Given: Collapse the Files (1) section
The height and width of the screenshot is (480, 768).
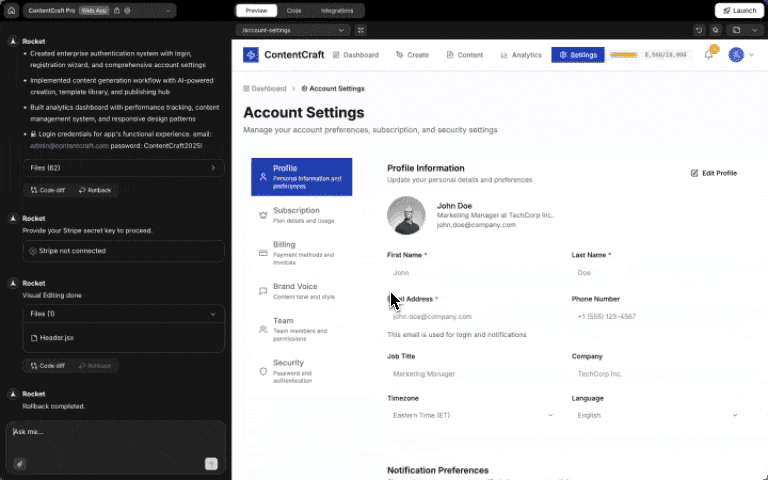Looking at the screenshot, I should tap(123, 314).
